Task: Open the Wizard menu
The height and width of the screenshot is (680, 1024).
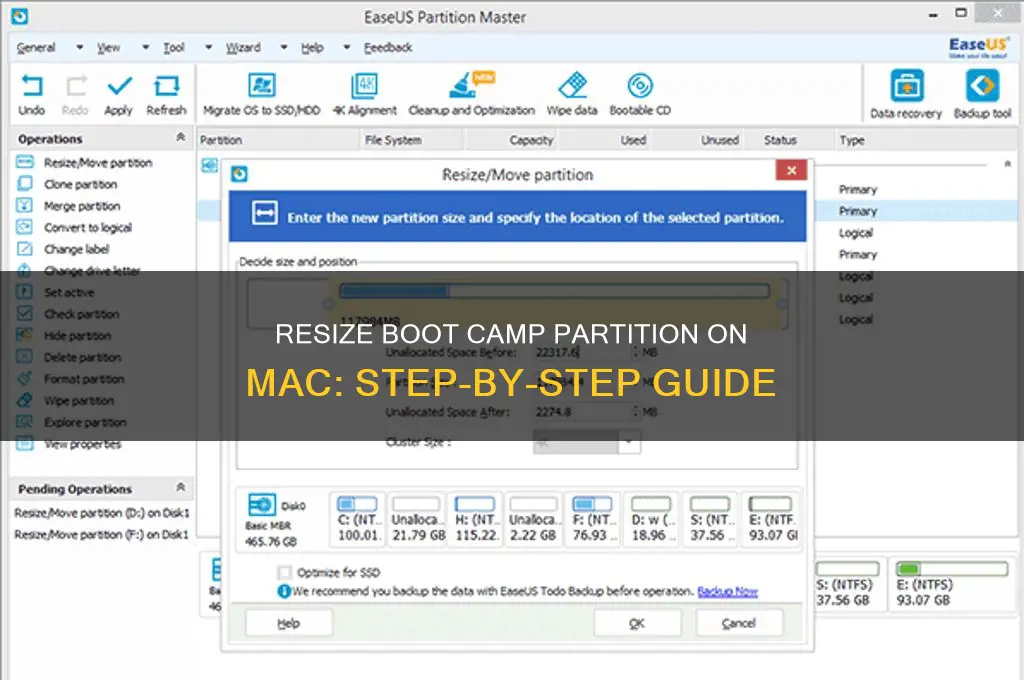Action: click(243, 47)
